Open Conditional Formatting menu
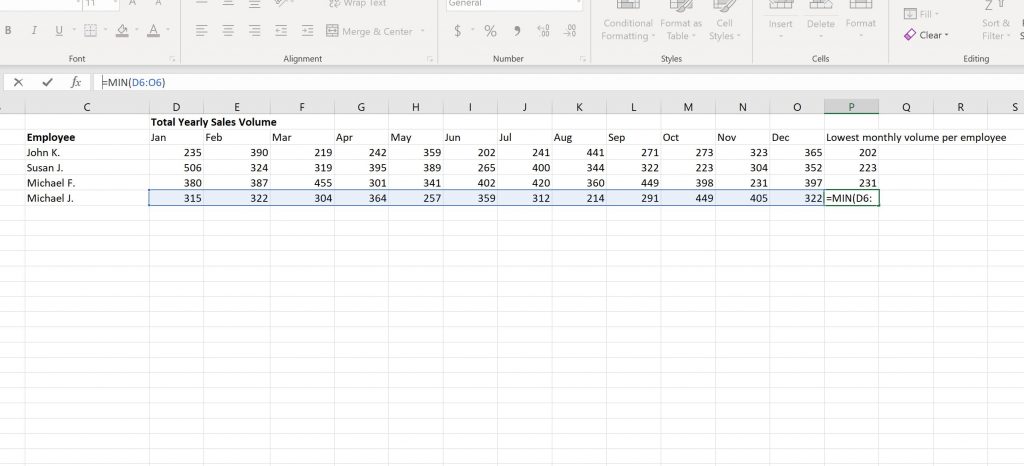The height and width of the screenshot is (466, 1024). [x=628, y=23]
